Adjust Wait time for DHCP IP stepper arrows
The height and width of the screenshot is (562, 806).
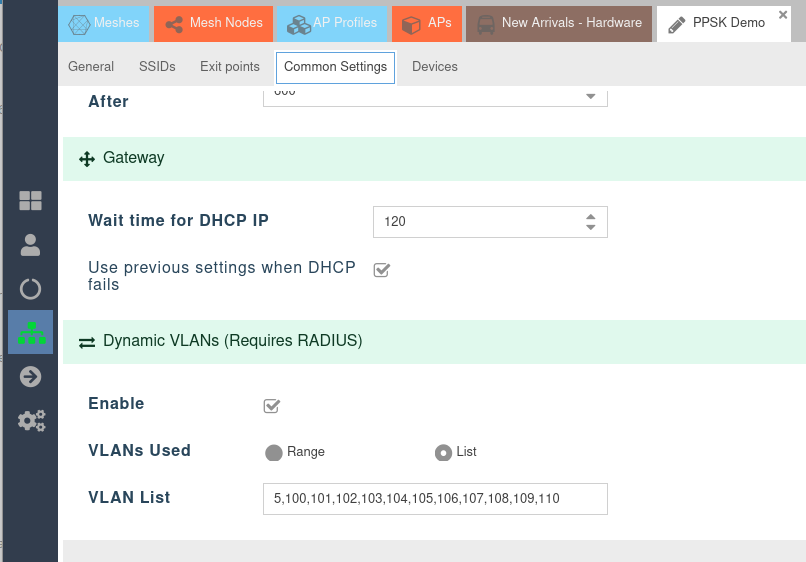pyautogui.click(x=590, y=222)
